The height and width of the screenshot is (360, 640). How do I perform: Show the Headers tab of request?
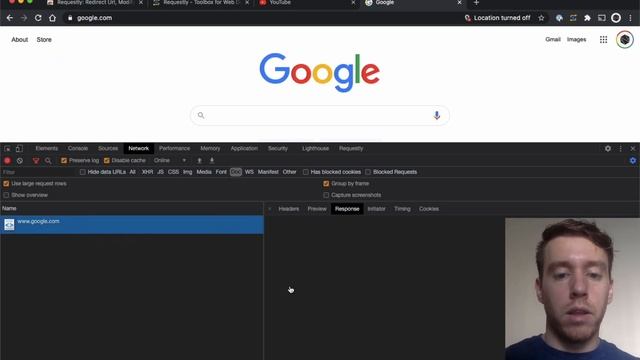click(x=289, y=209)
